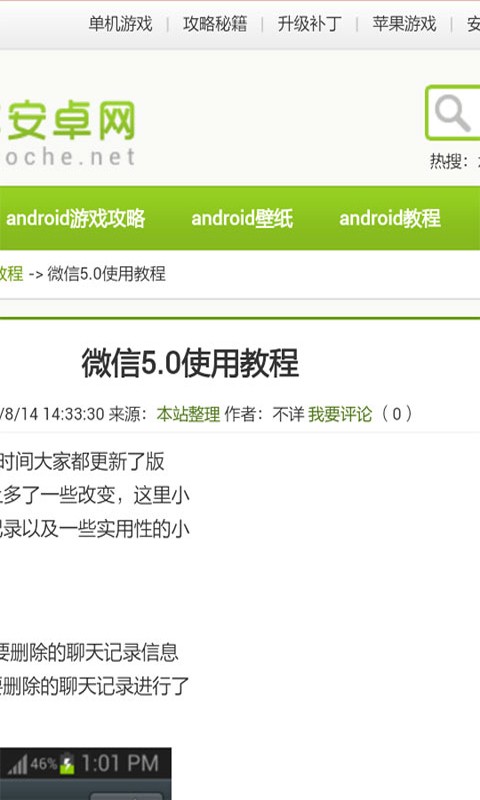Go to the 苹果游戏 section

[404, 23]
